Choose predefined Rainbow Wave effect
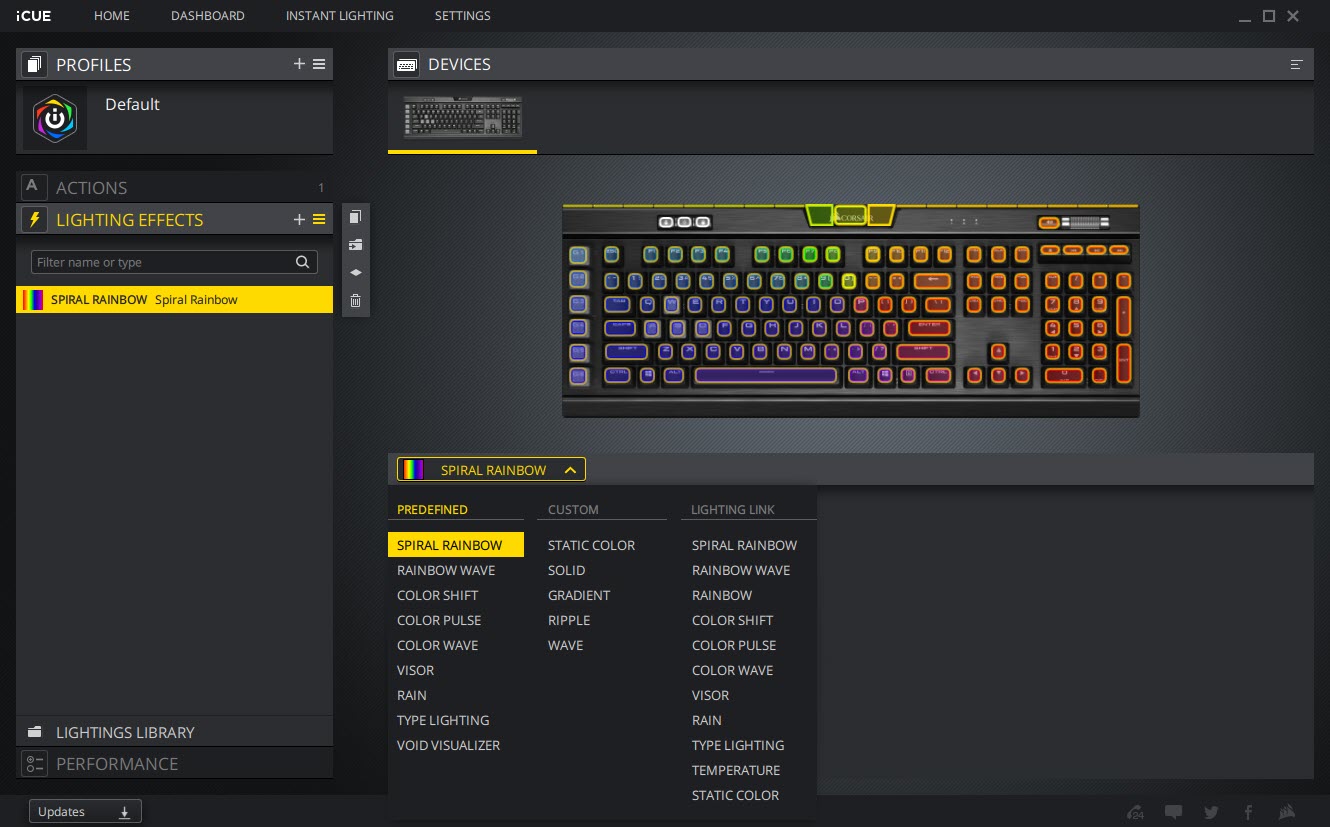This screenshot has width=1330, height=827. click(x=446, y=570)
